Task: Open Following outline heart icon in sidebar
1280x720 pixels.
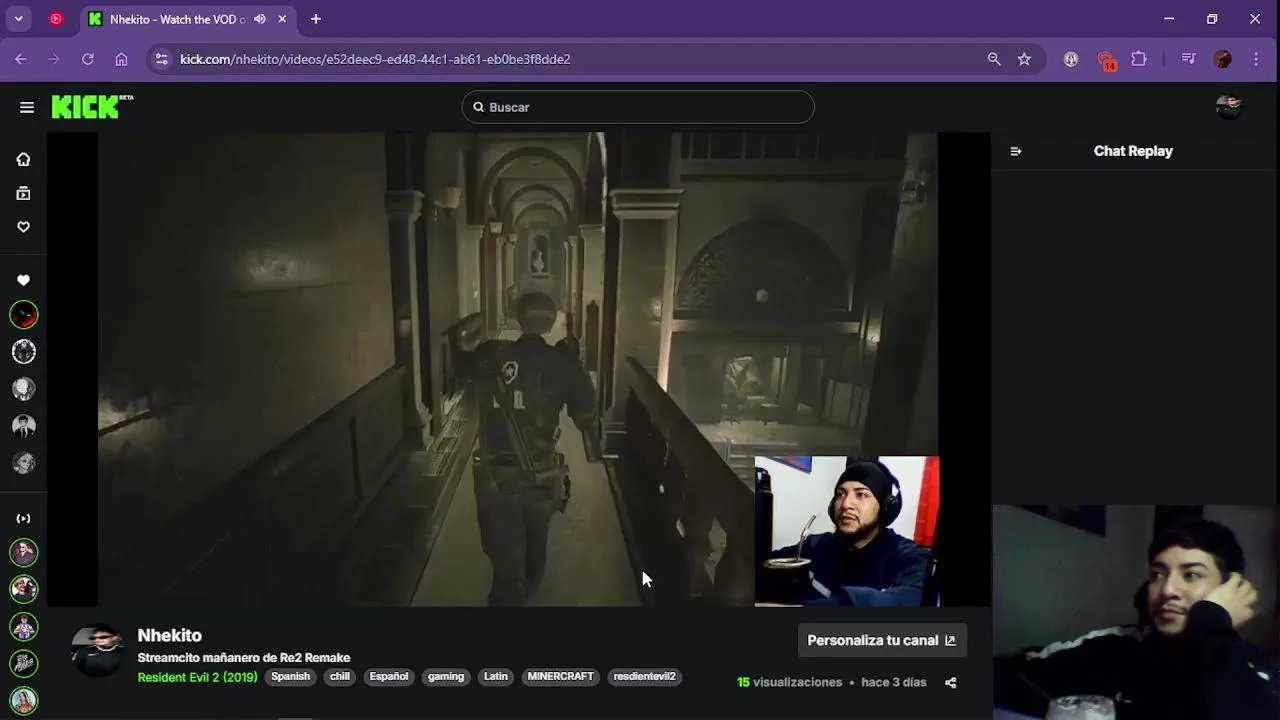Action: [23, 227]
